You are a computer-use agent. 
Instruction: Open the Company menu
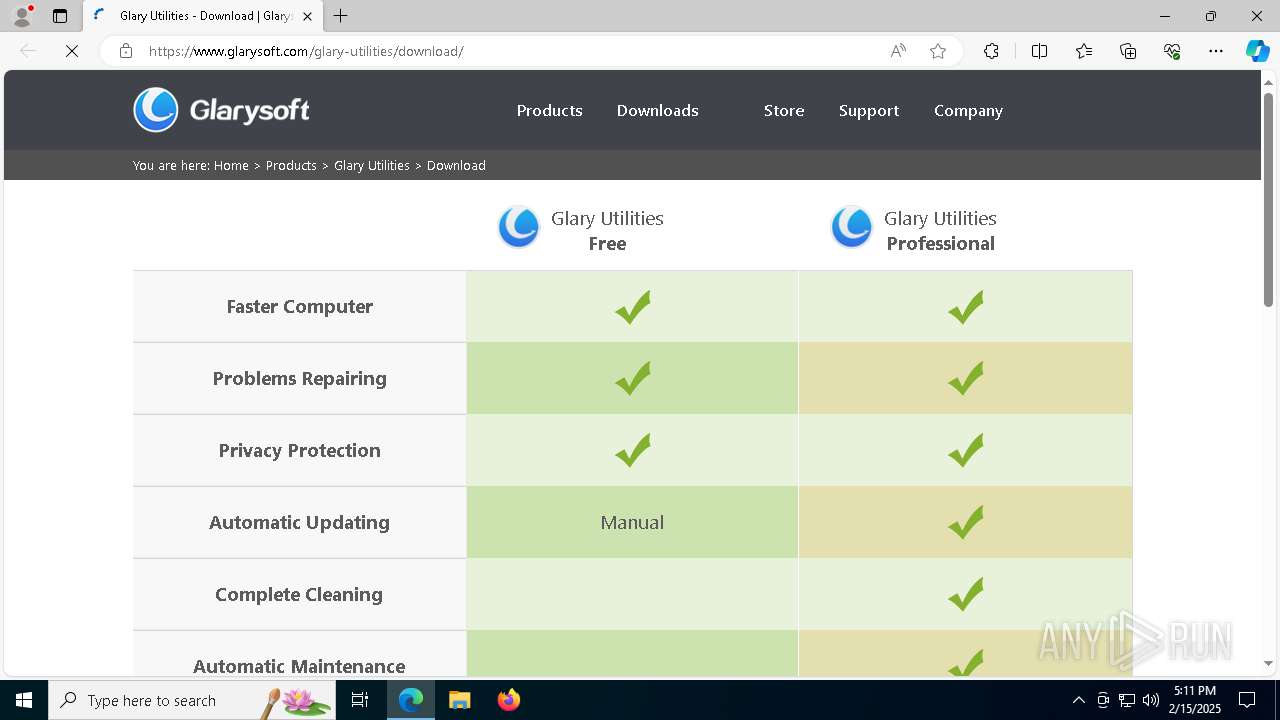coord(968,111)
